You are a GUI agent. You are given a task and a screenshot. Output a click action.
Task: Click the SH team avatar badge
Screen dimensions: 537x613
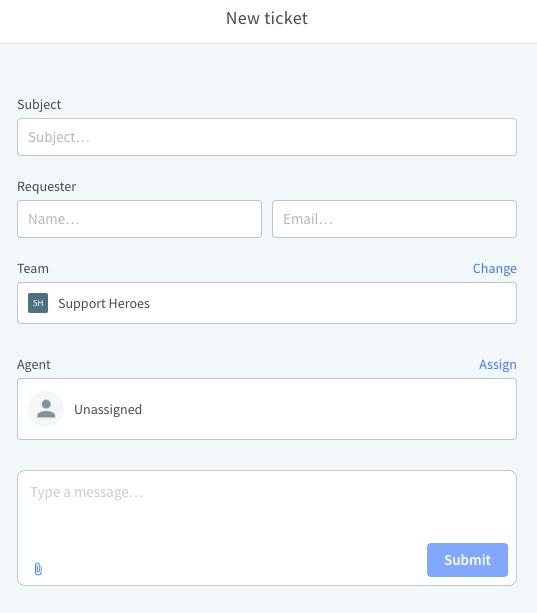(x=38, y=303)
